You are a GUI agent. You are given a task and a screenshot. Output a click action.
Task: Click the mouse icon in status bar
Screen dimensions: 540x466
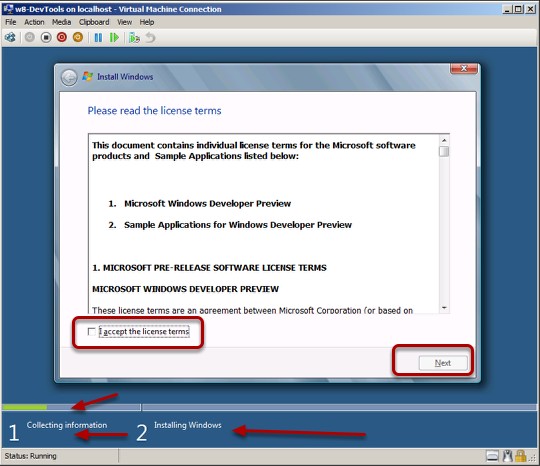tap(507, 456)
